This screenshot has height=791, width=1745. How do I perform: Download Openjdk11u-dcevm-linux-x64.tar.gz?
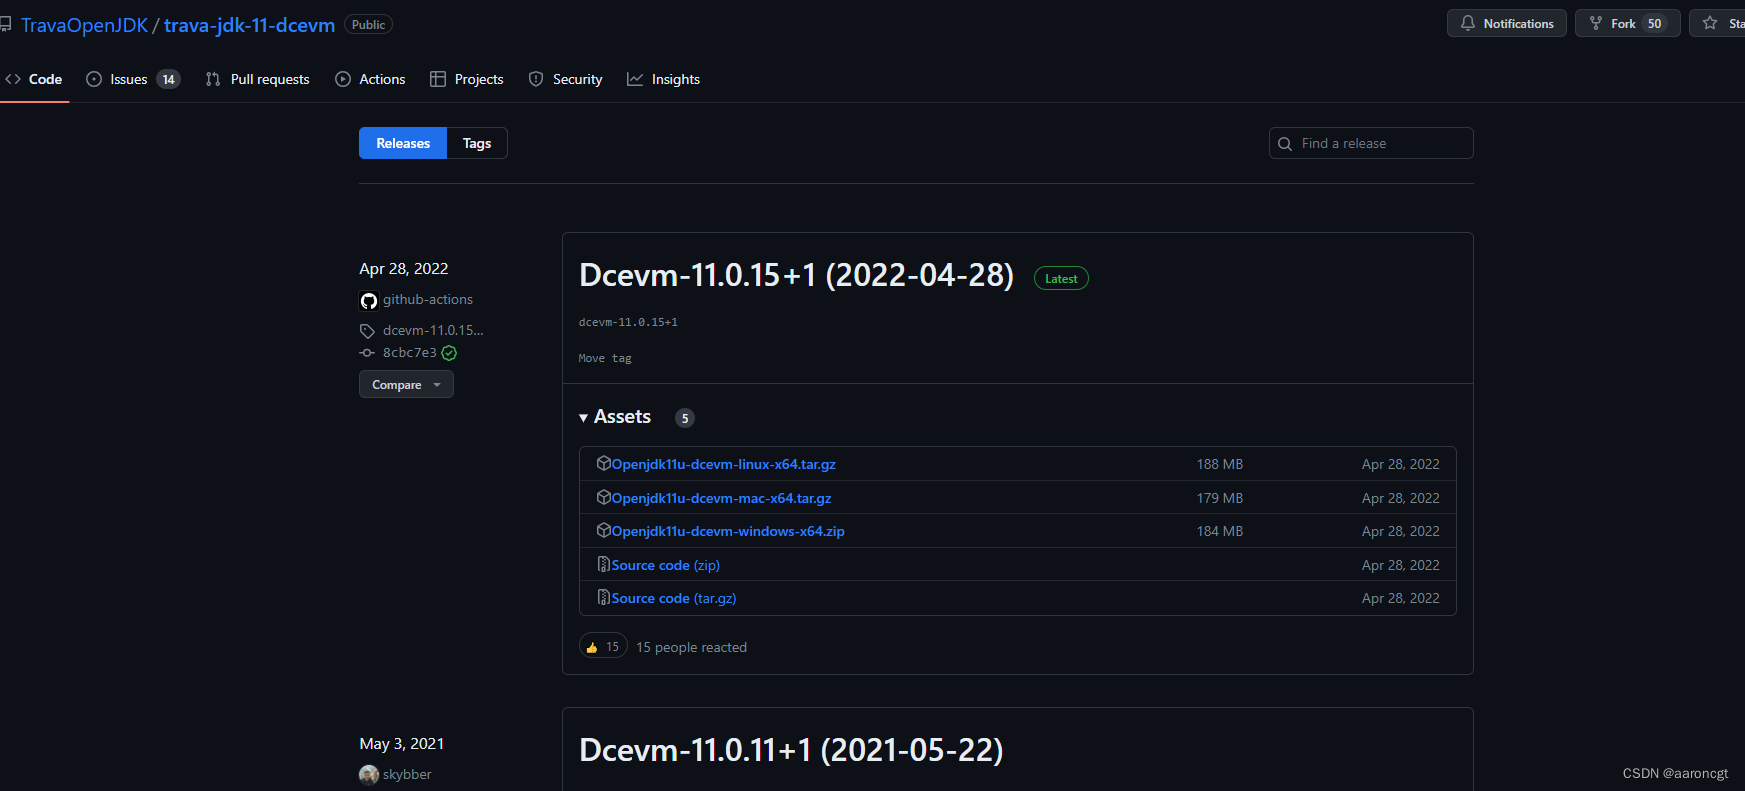pyautogui.click(x=724, y=464)
